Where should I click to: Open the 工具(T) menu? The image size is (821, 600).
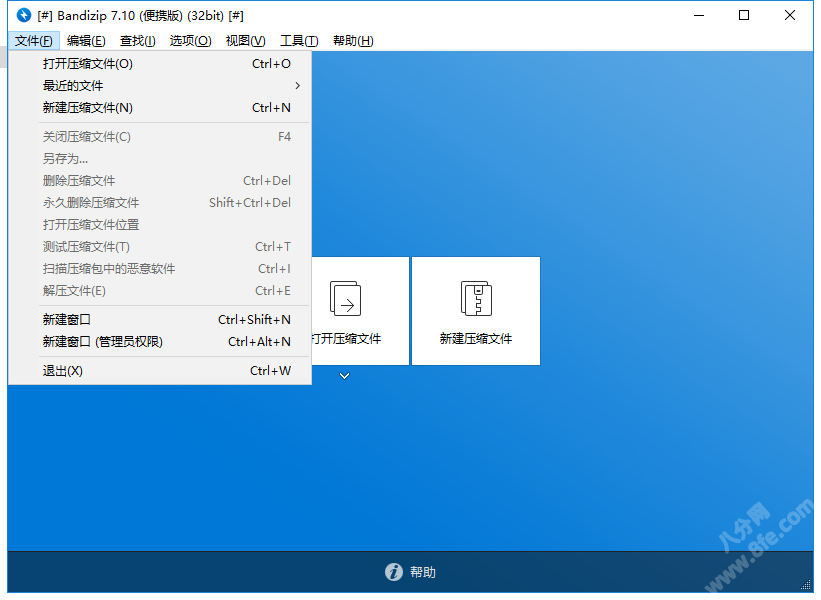click(x=299, y=41)
